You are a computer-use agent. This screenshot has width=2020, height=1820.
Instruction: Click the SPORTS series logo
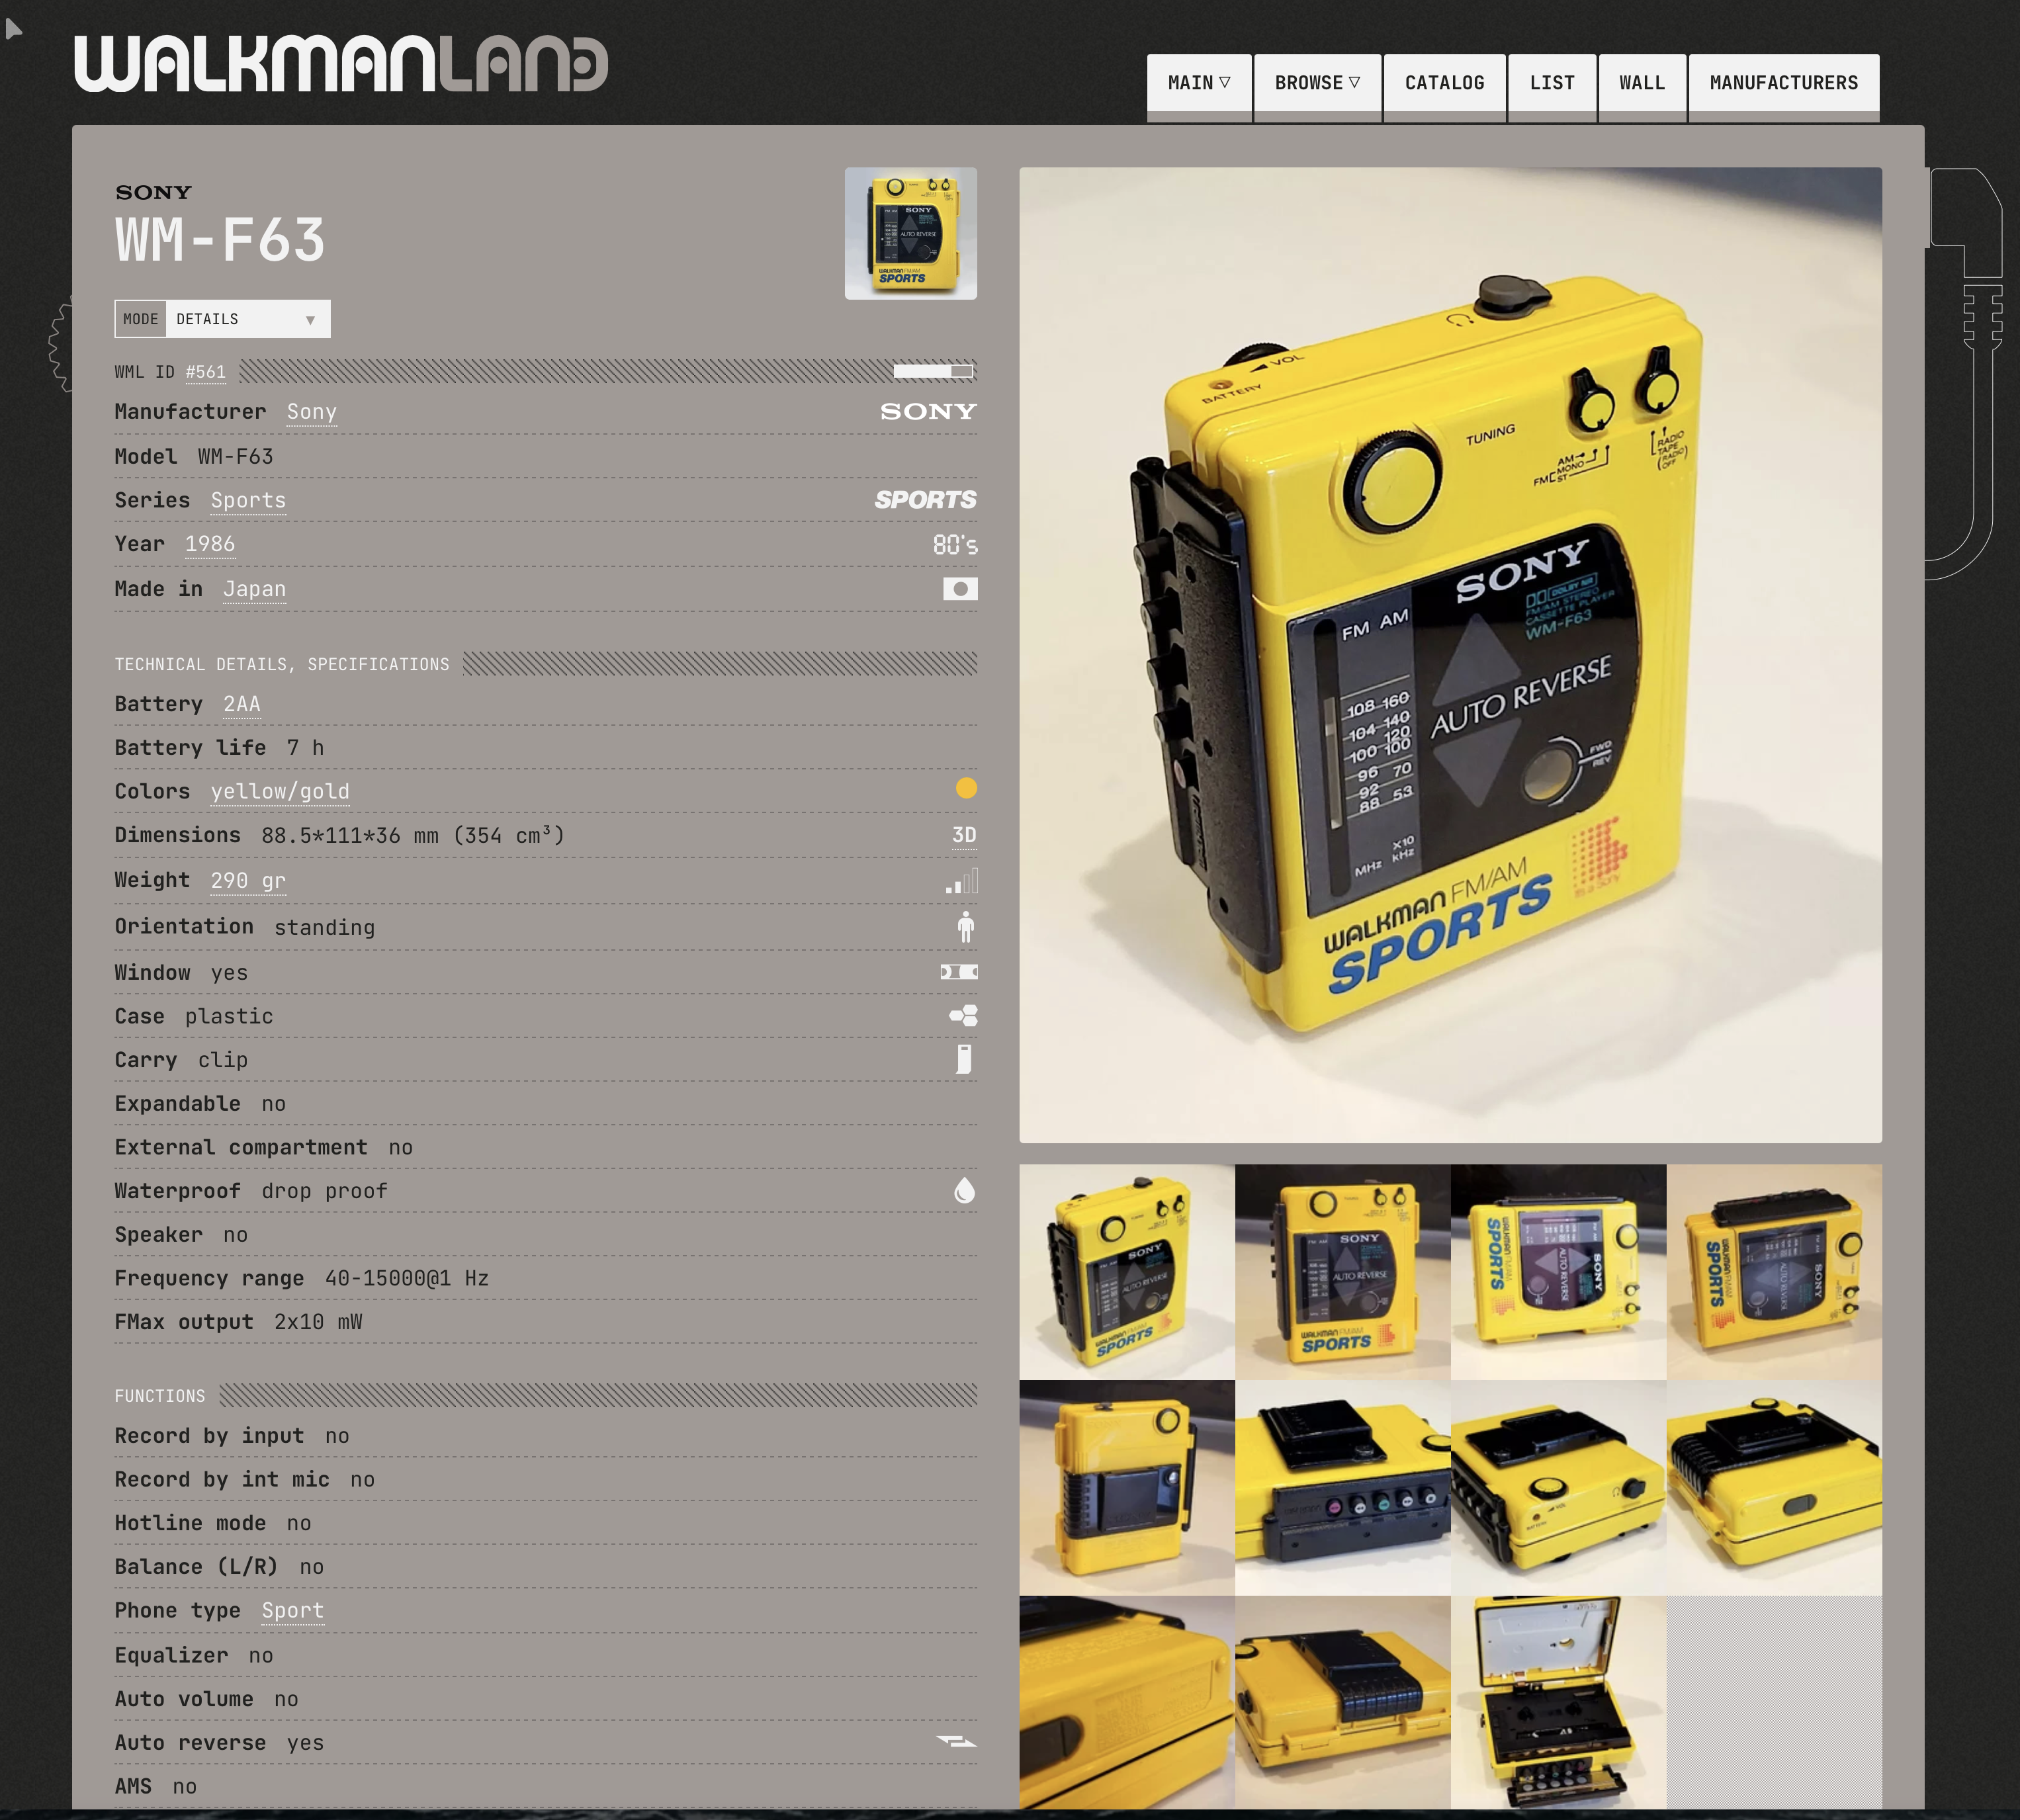pos(925,500)
